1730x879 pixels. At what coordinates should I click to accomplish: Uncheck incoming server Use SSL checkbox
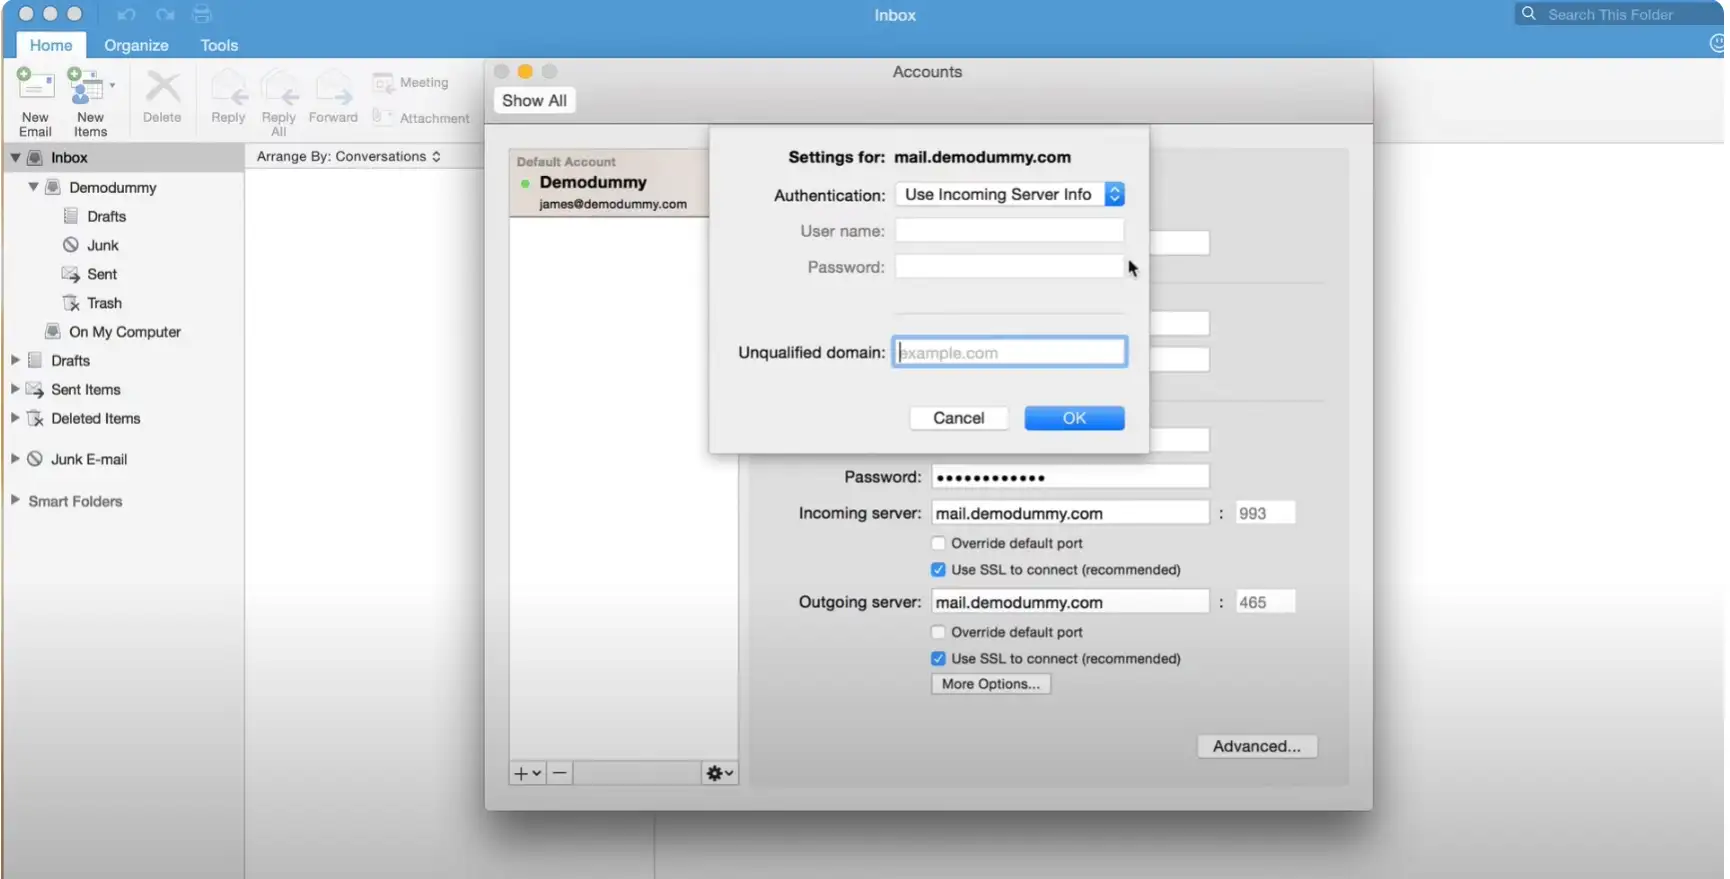[938, 570]
